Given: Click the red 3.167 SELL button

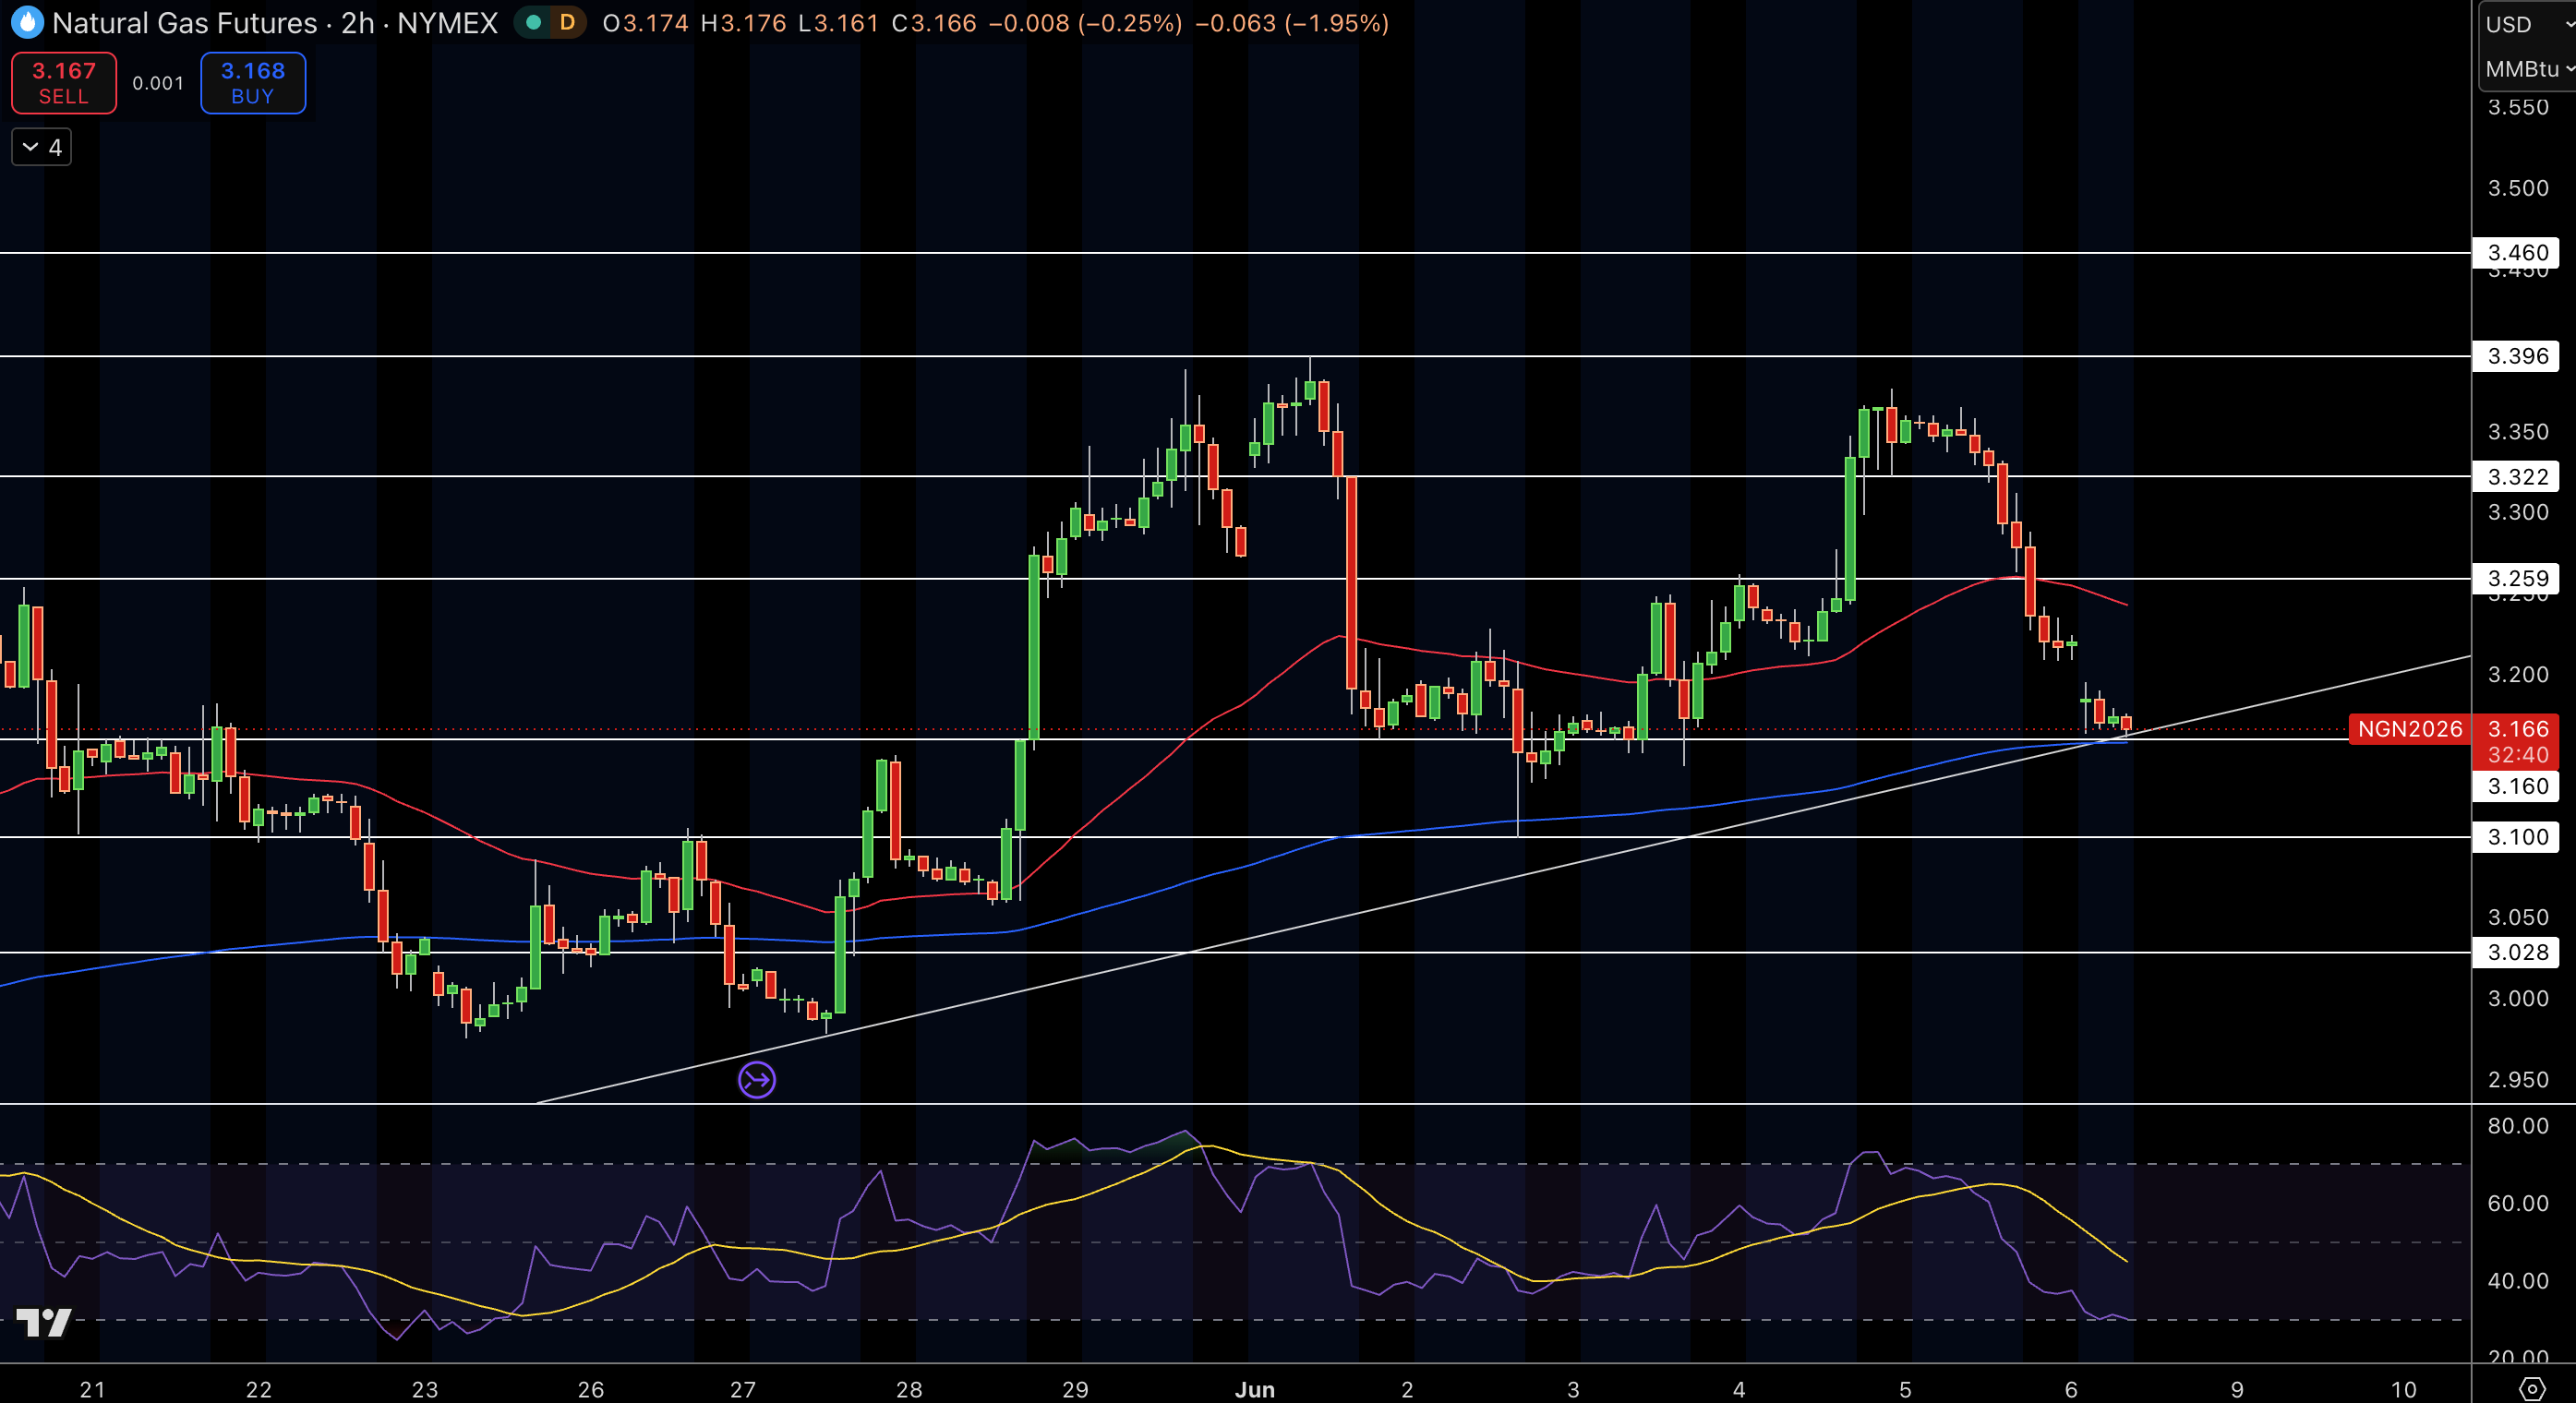Looking at the screenshot, I should click(64, 83).
